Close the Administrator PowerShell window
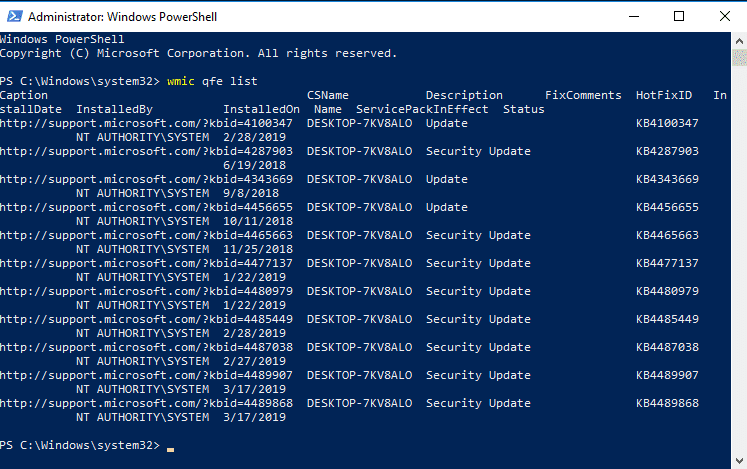 [725, 16]
